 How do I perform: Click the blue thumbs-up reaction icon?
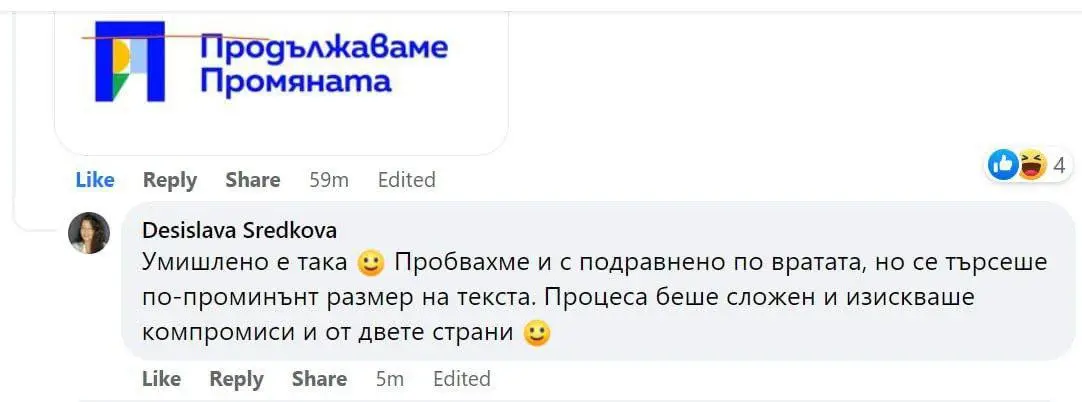1003,164
